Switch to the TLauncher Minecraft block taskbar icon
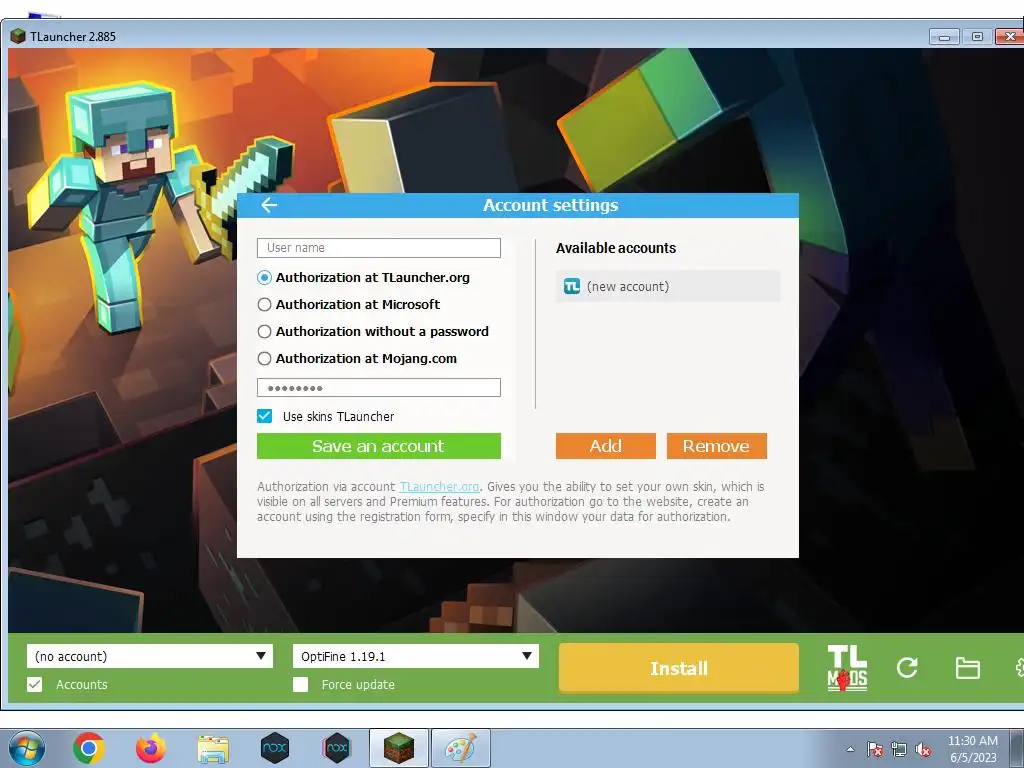The height and width of the screenshot is (768, 1024). click(398, 748)
